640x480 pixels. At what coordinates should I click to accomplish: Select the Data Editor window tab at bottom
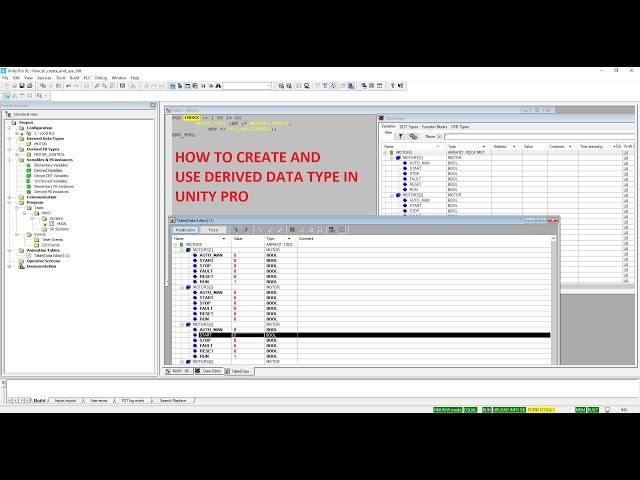tap(209, 371)
